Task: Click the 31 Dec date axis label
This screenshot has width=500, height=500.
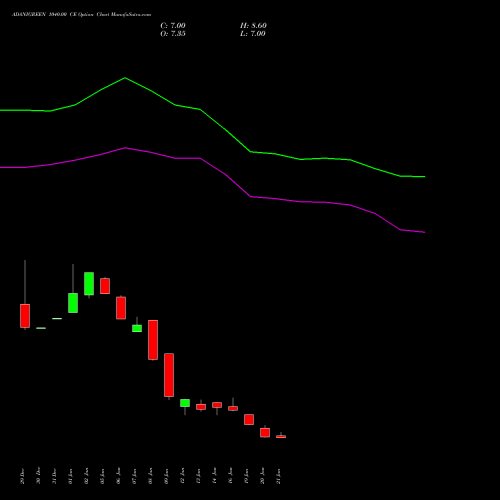Action: point(54,476)
